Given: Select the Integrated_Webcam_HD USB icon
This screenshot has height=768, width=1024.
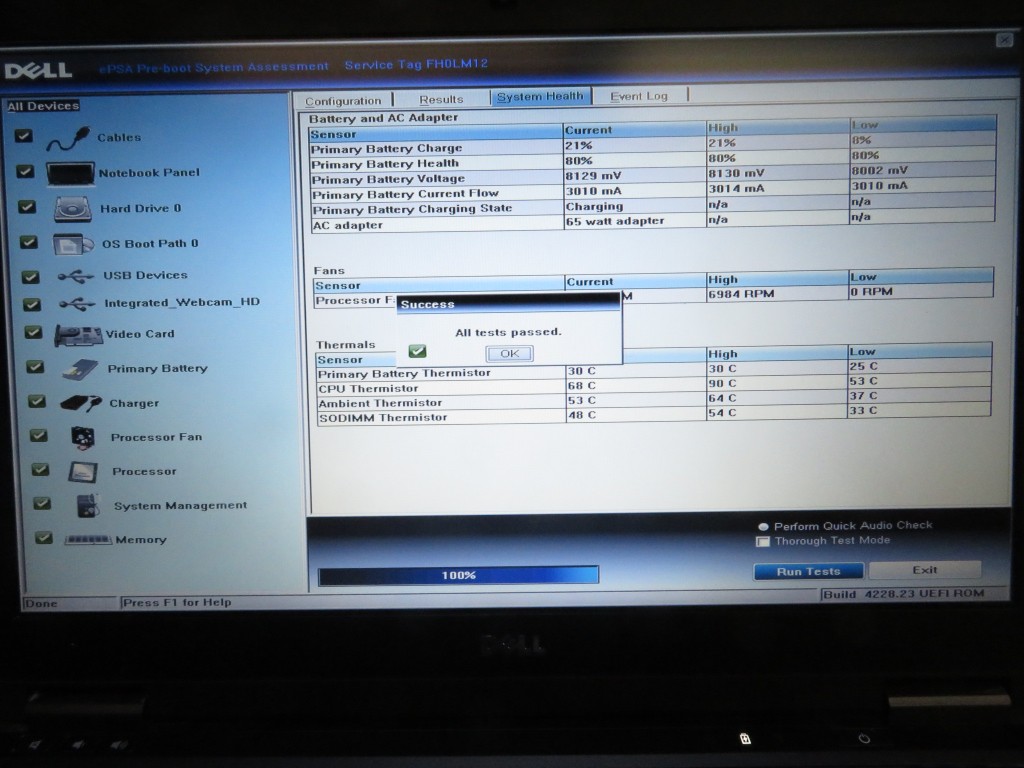Looking at the screenshot, I should click(77, 304).
